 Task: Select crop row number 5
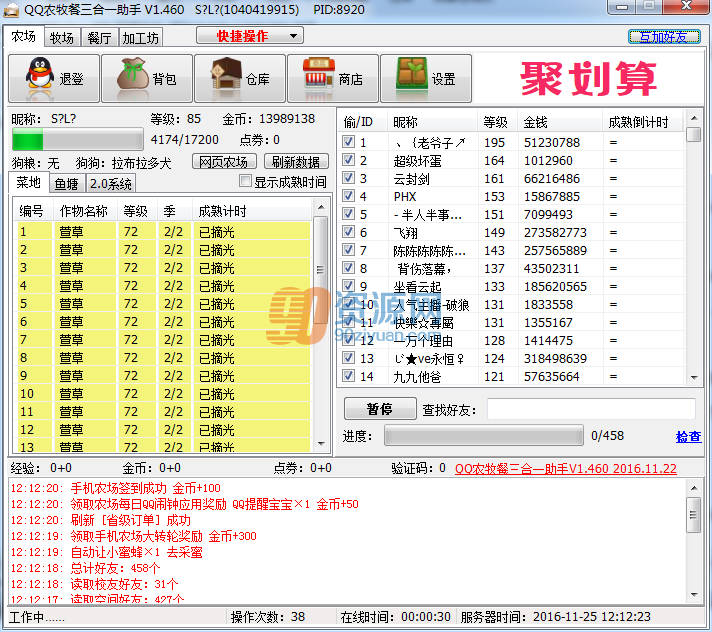(x=164, y=304)
